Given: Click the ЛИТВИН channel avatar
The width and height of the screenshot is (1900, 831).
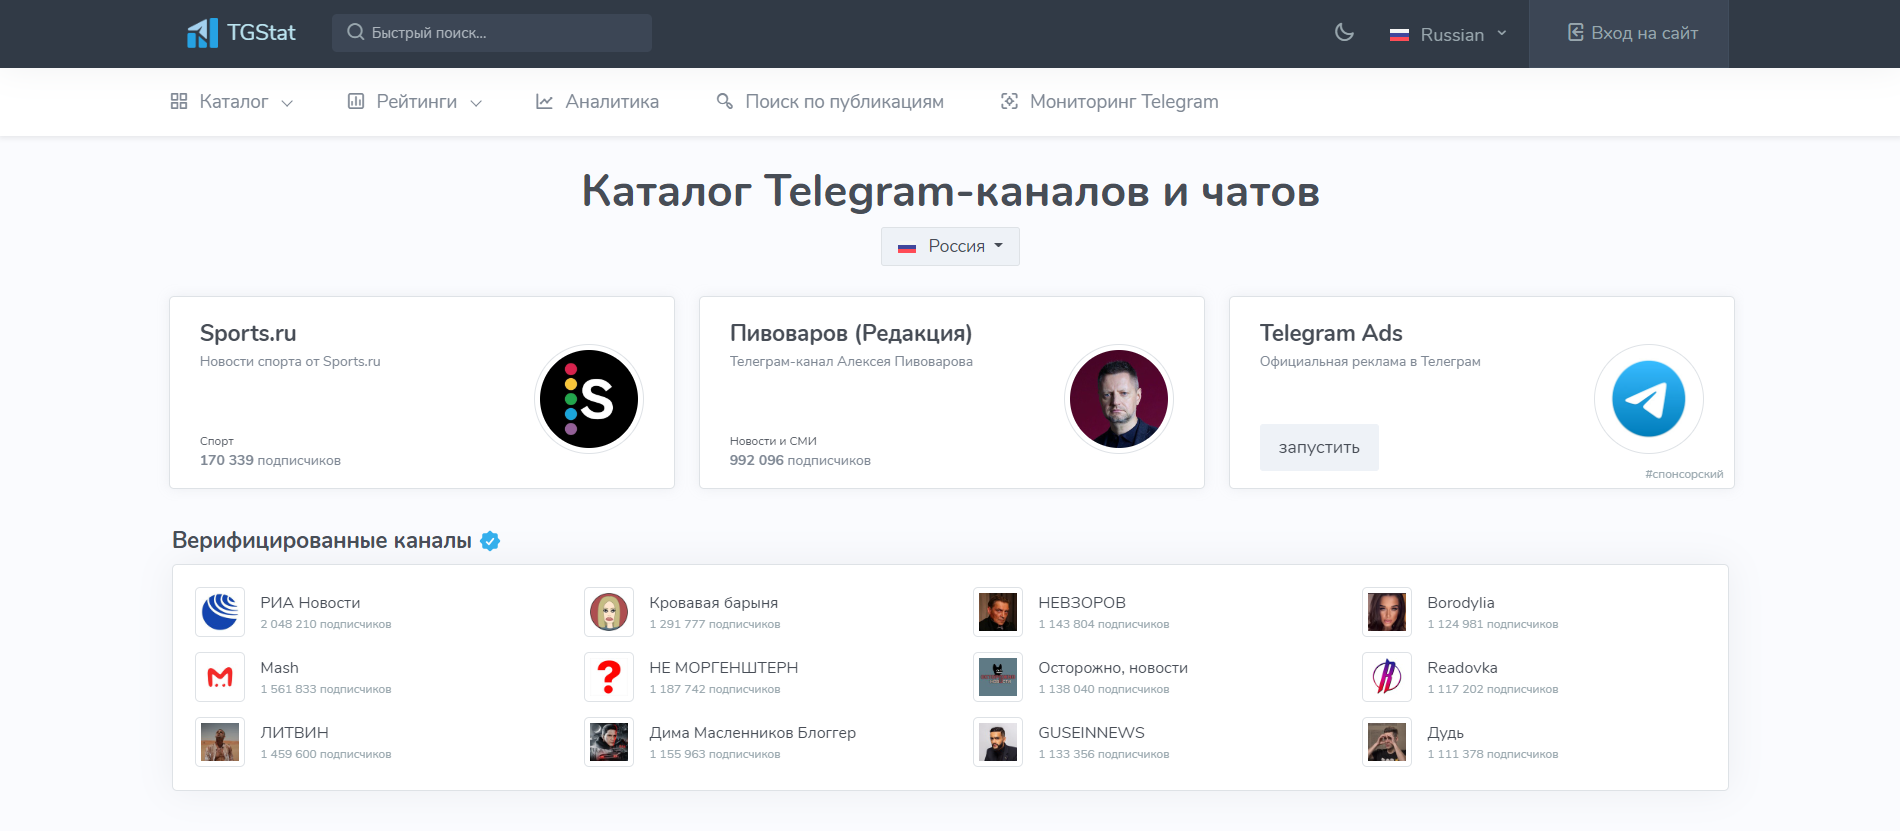Looking at the screenshot, I should click(x=220, y=742).
